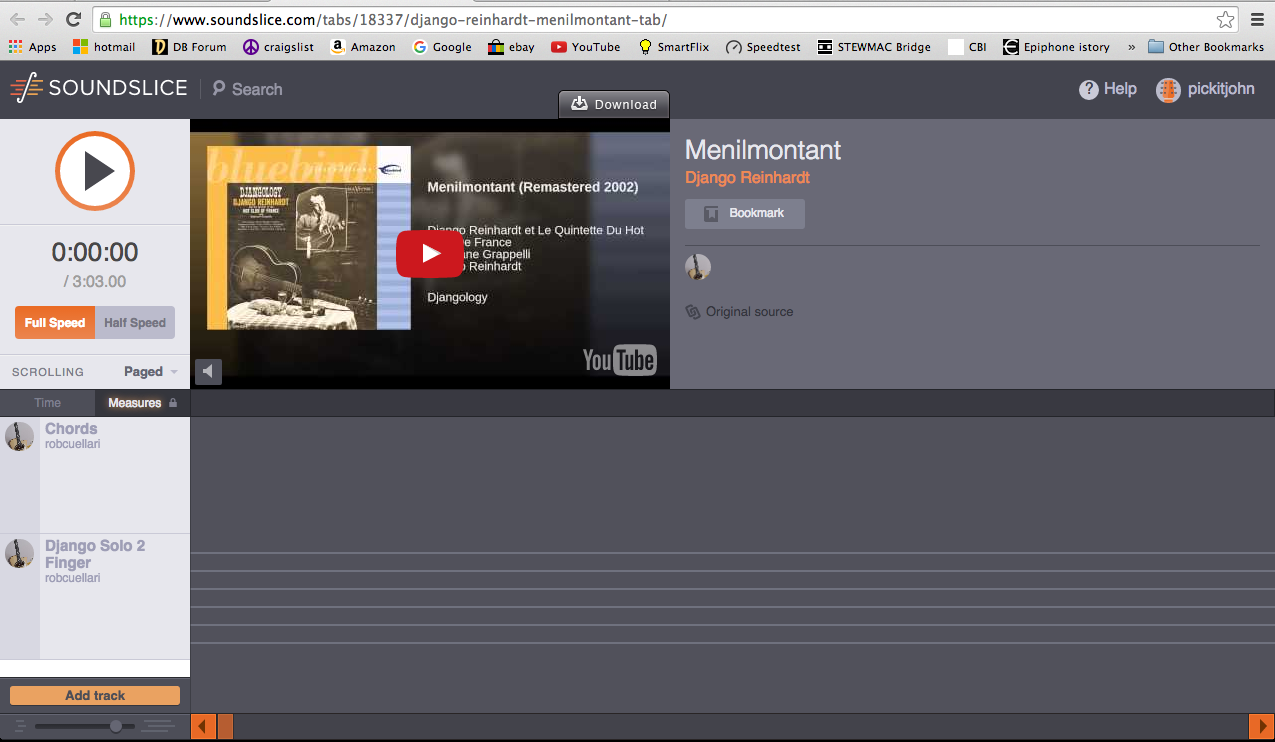Select the Chords track

71,429
